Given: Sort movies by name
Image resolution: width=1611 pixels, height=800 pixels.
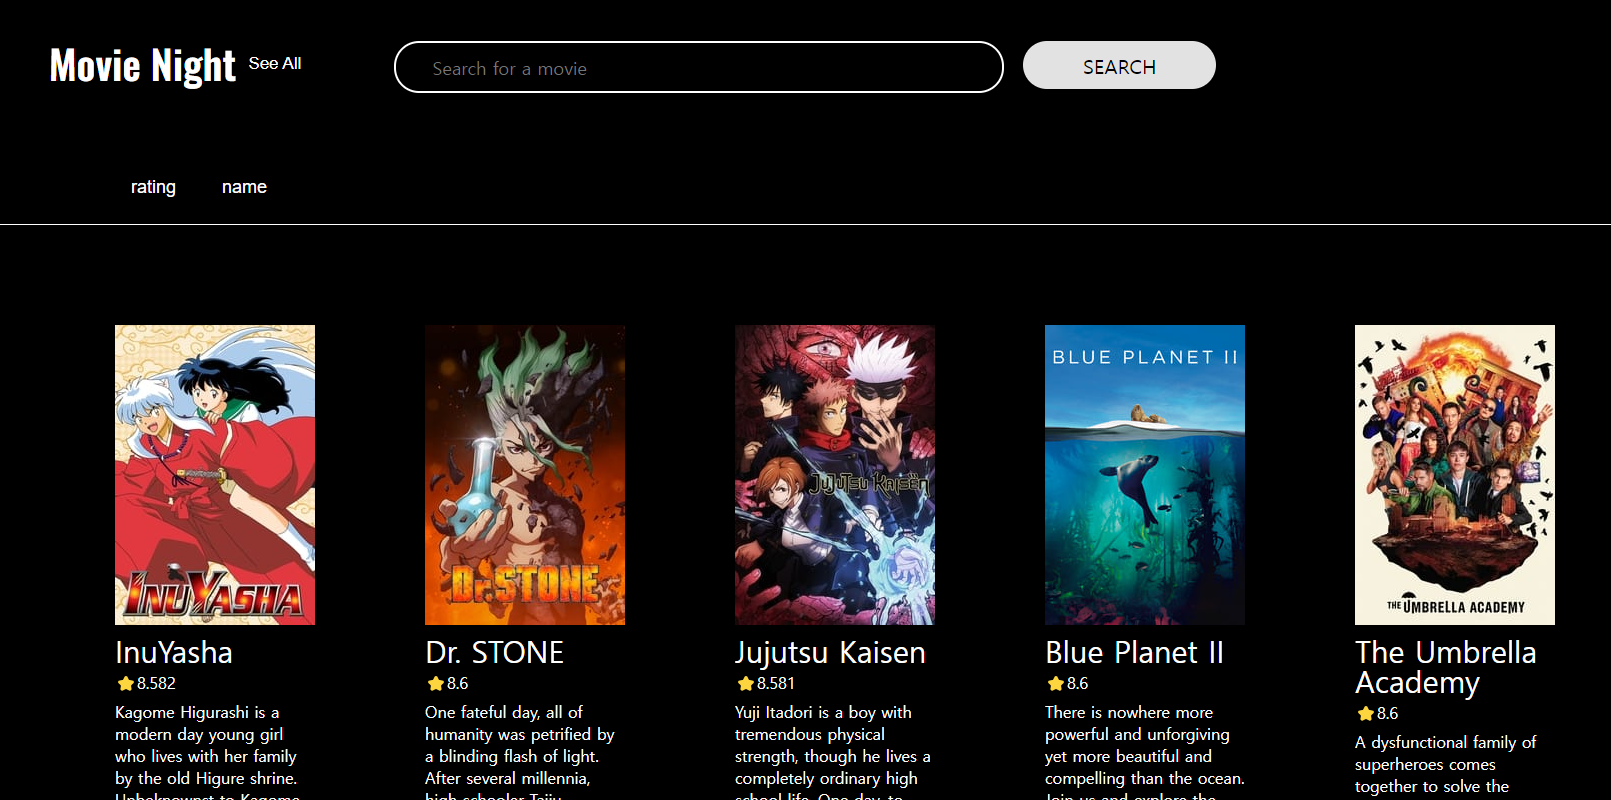Looking at the screenshot, I should (x=244, y=187).
